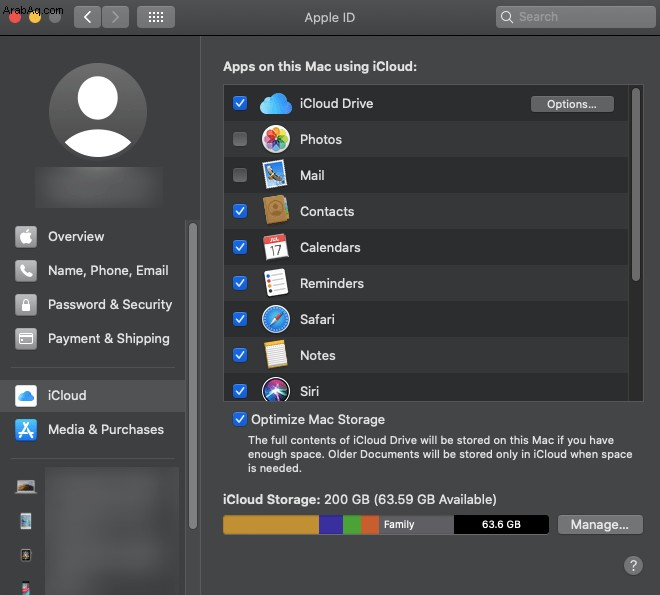Image resolution: width=660 pixels, height=595 pixels.
Task: Open help with the question mark button
Action: coord(633,565)
